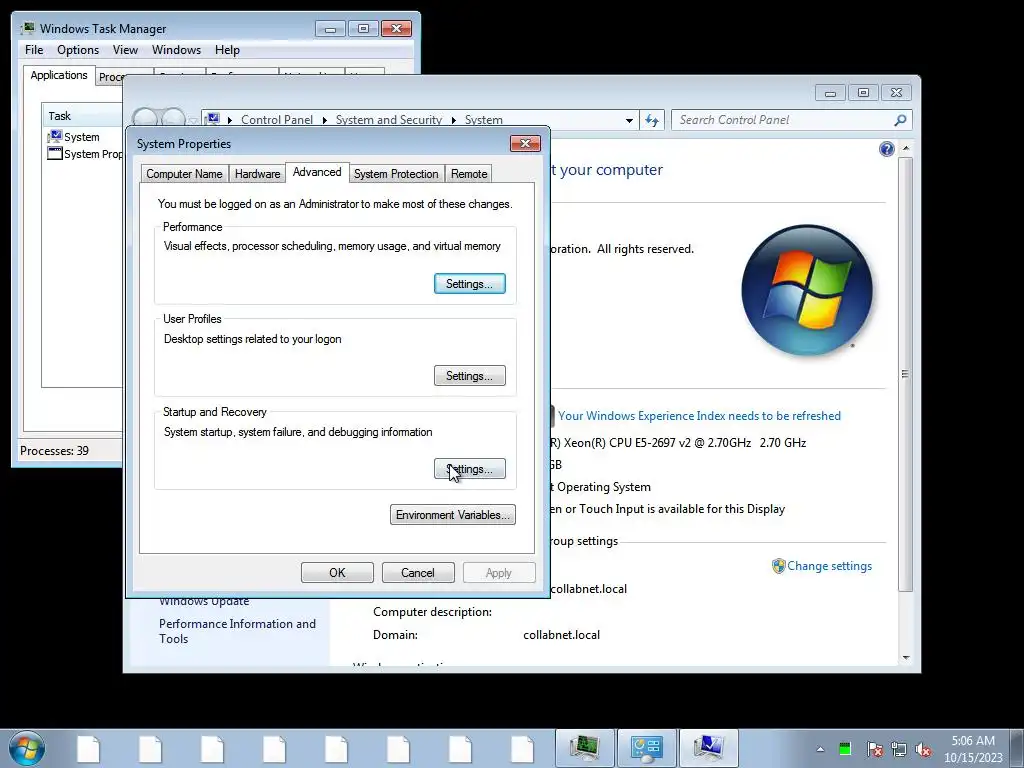1024x768 pixels.
Task: Open the address bar history dropdown arrow
Action: click(x=629, y=120)
